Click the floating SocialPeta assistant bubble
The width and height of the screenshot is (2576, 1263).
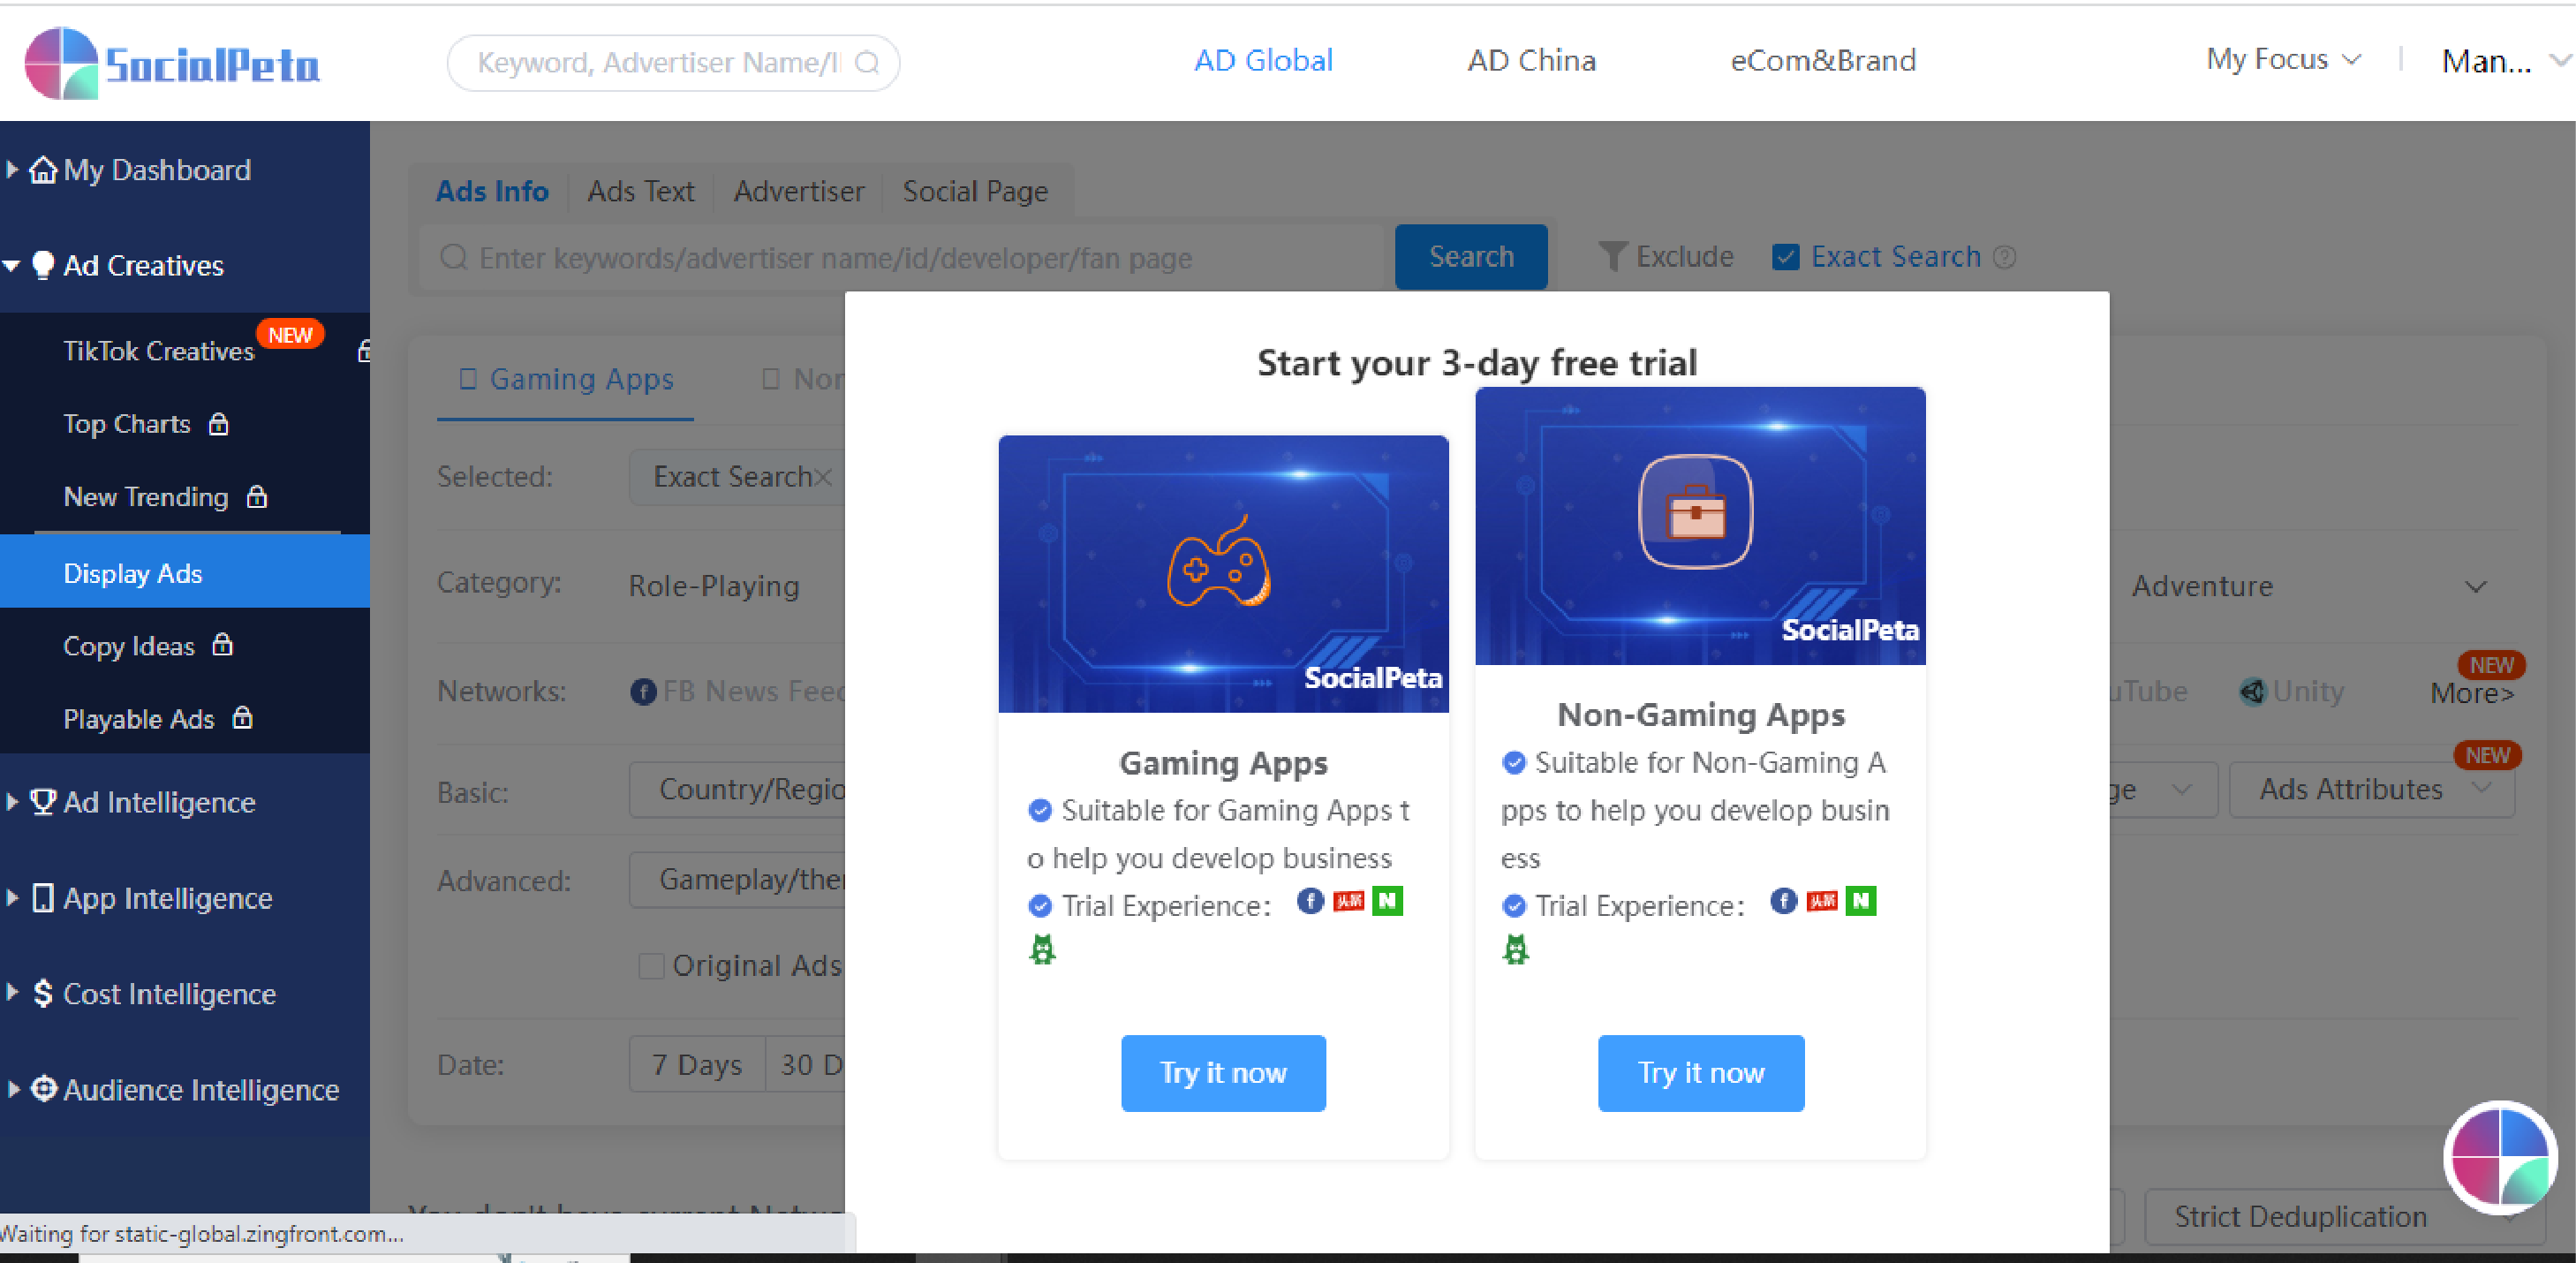coord(2501,1158)
